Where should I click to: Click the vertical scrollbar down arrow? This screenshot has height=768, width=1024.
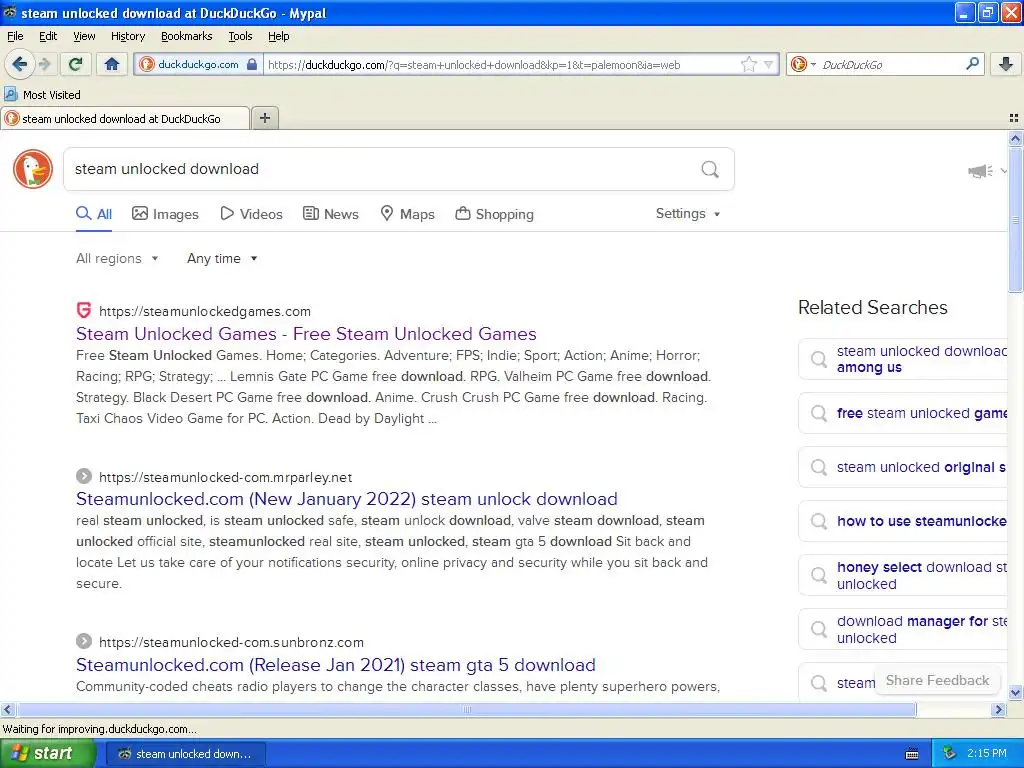(x=1015, y=692)
